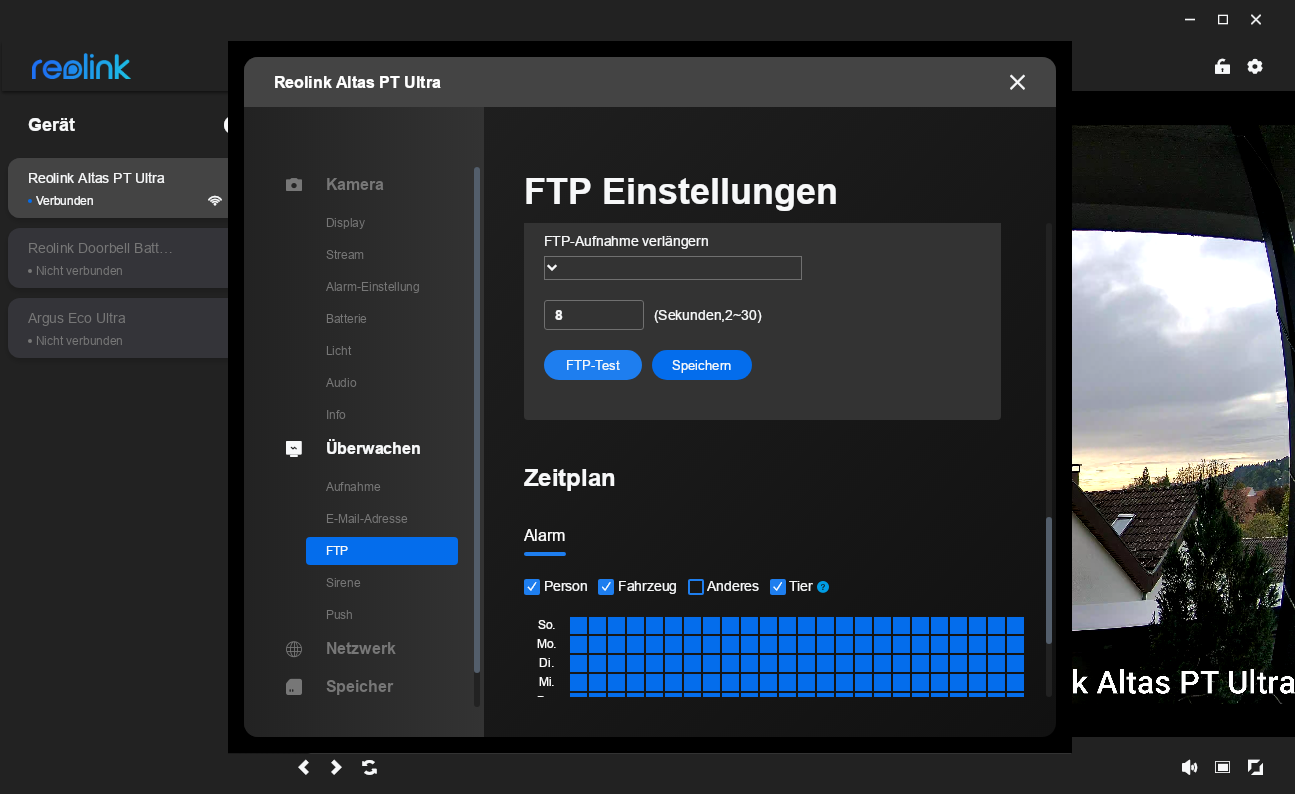Open E-Mail-Adresse settings
The width and height of the screenshot is (1295, 794).
367,519
